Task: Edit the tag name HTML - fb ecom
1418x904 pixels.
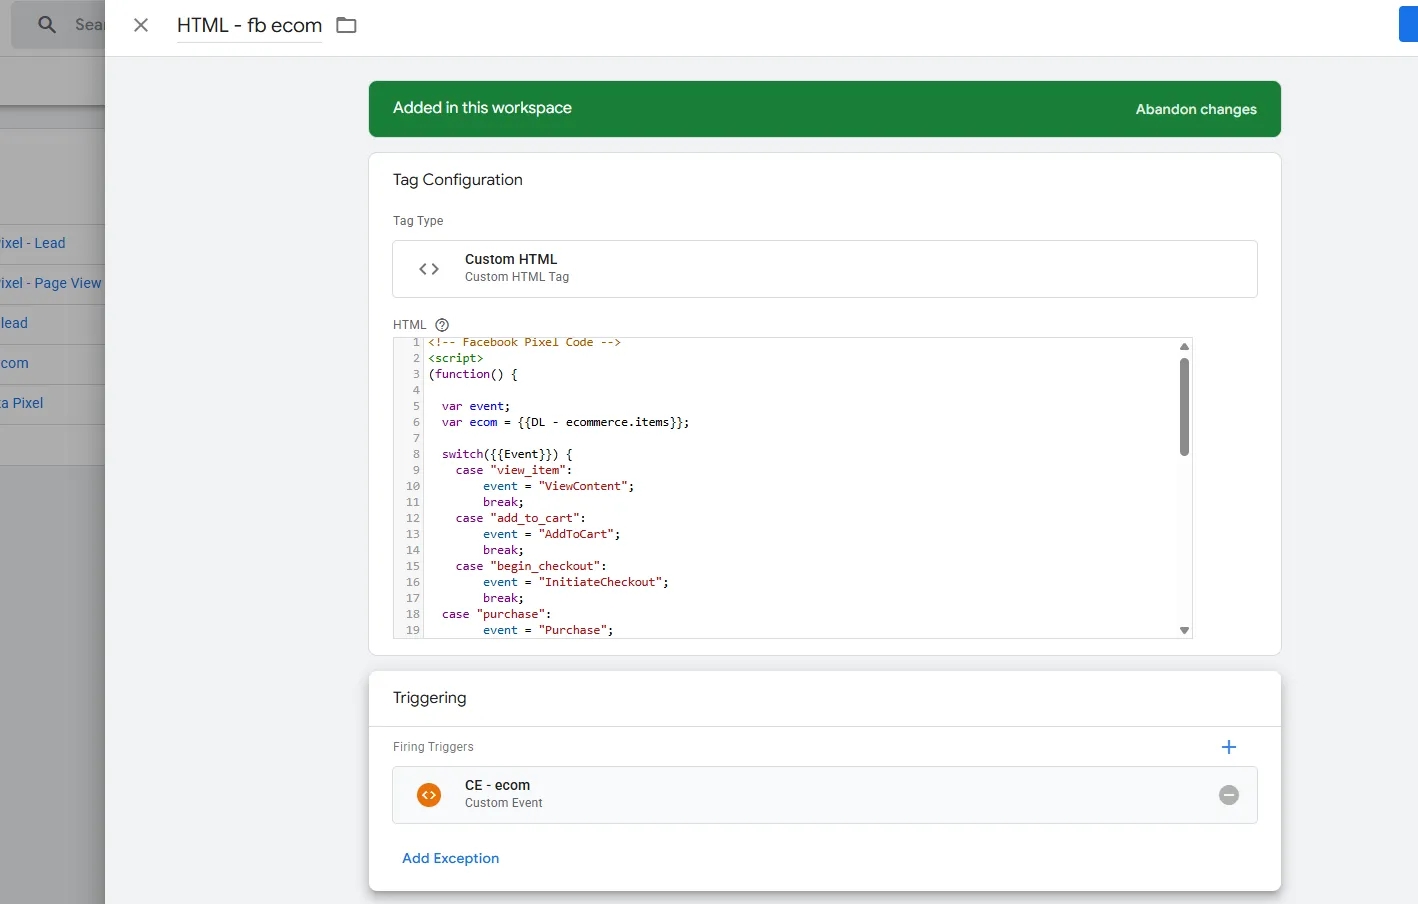Action: (249, 25)
